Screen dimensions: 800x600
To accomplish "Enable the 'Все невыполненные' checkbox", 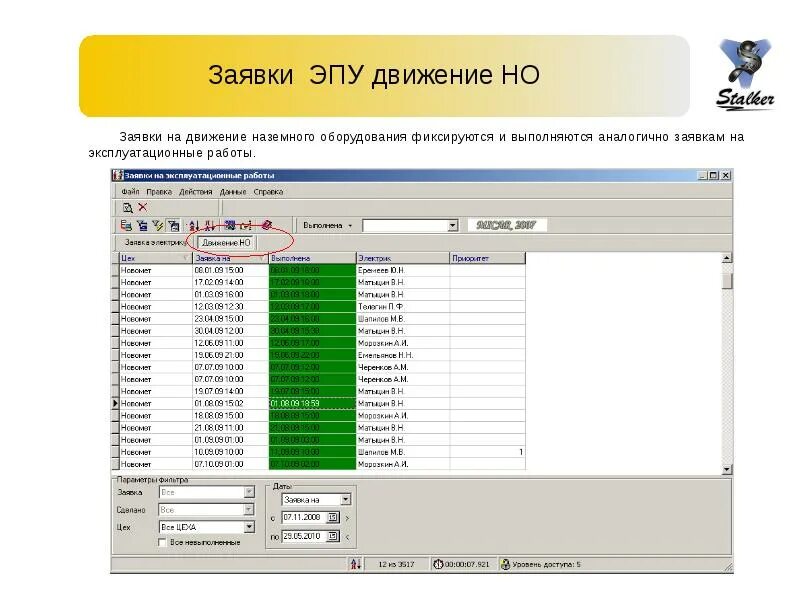I will (x=163, y=543).
